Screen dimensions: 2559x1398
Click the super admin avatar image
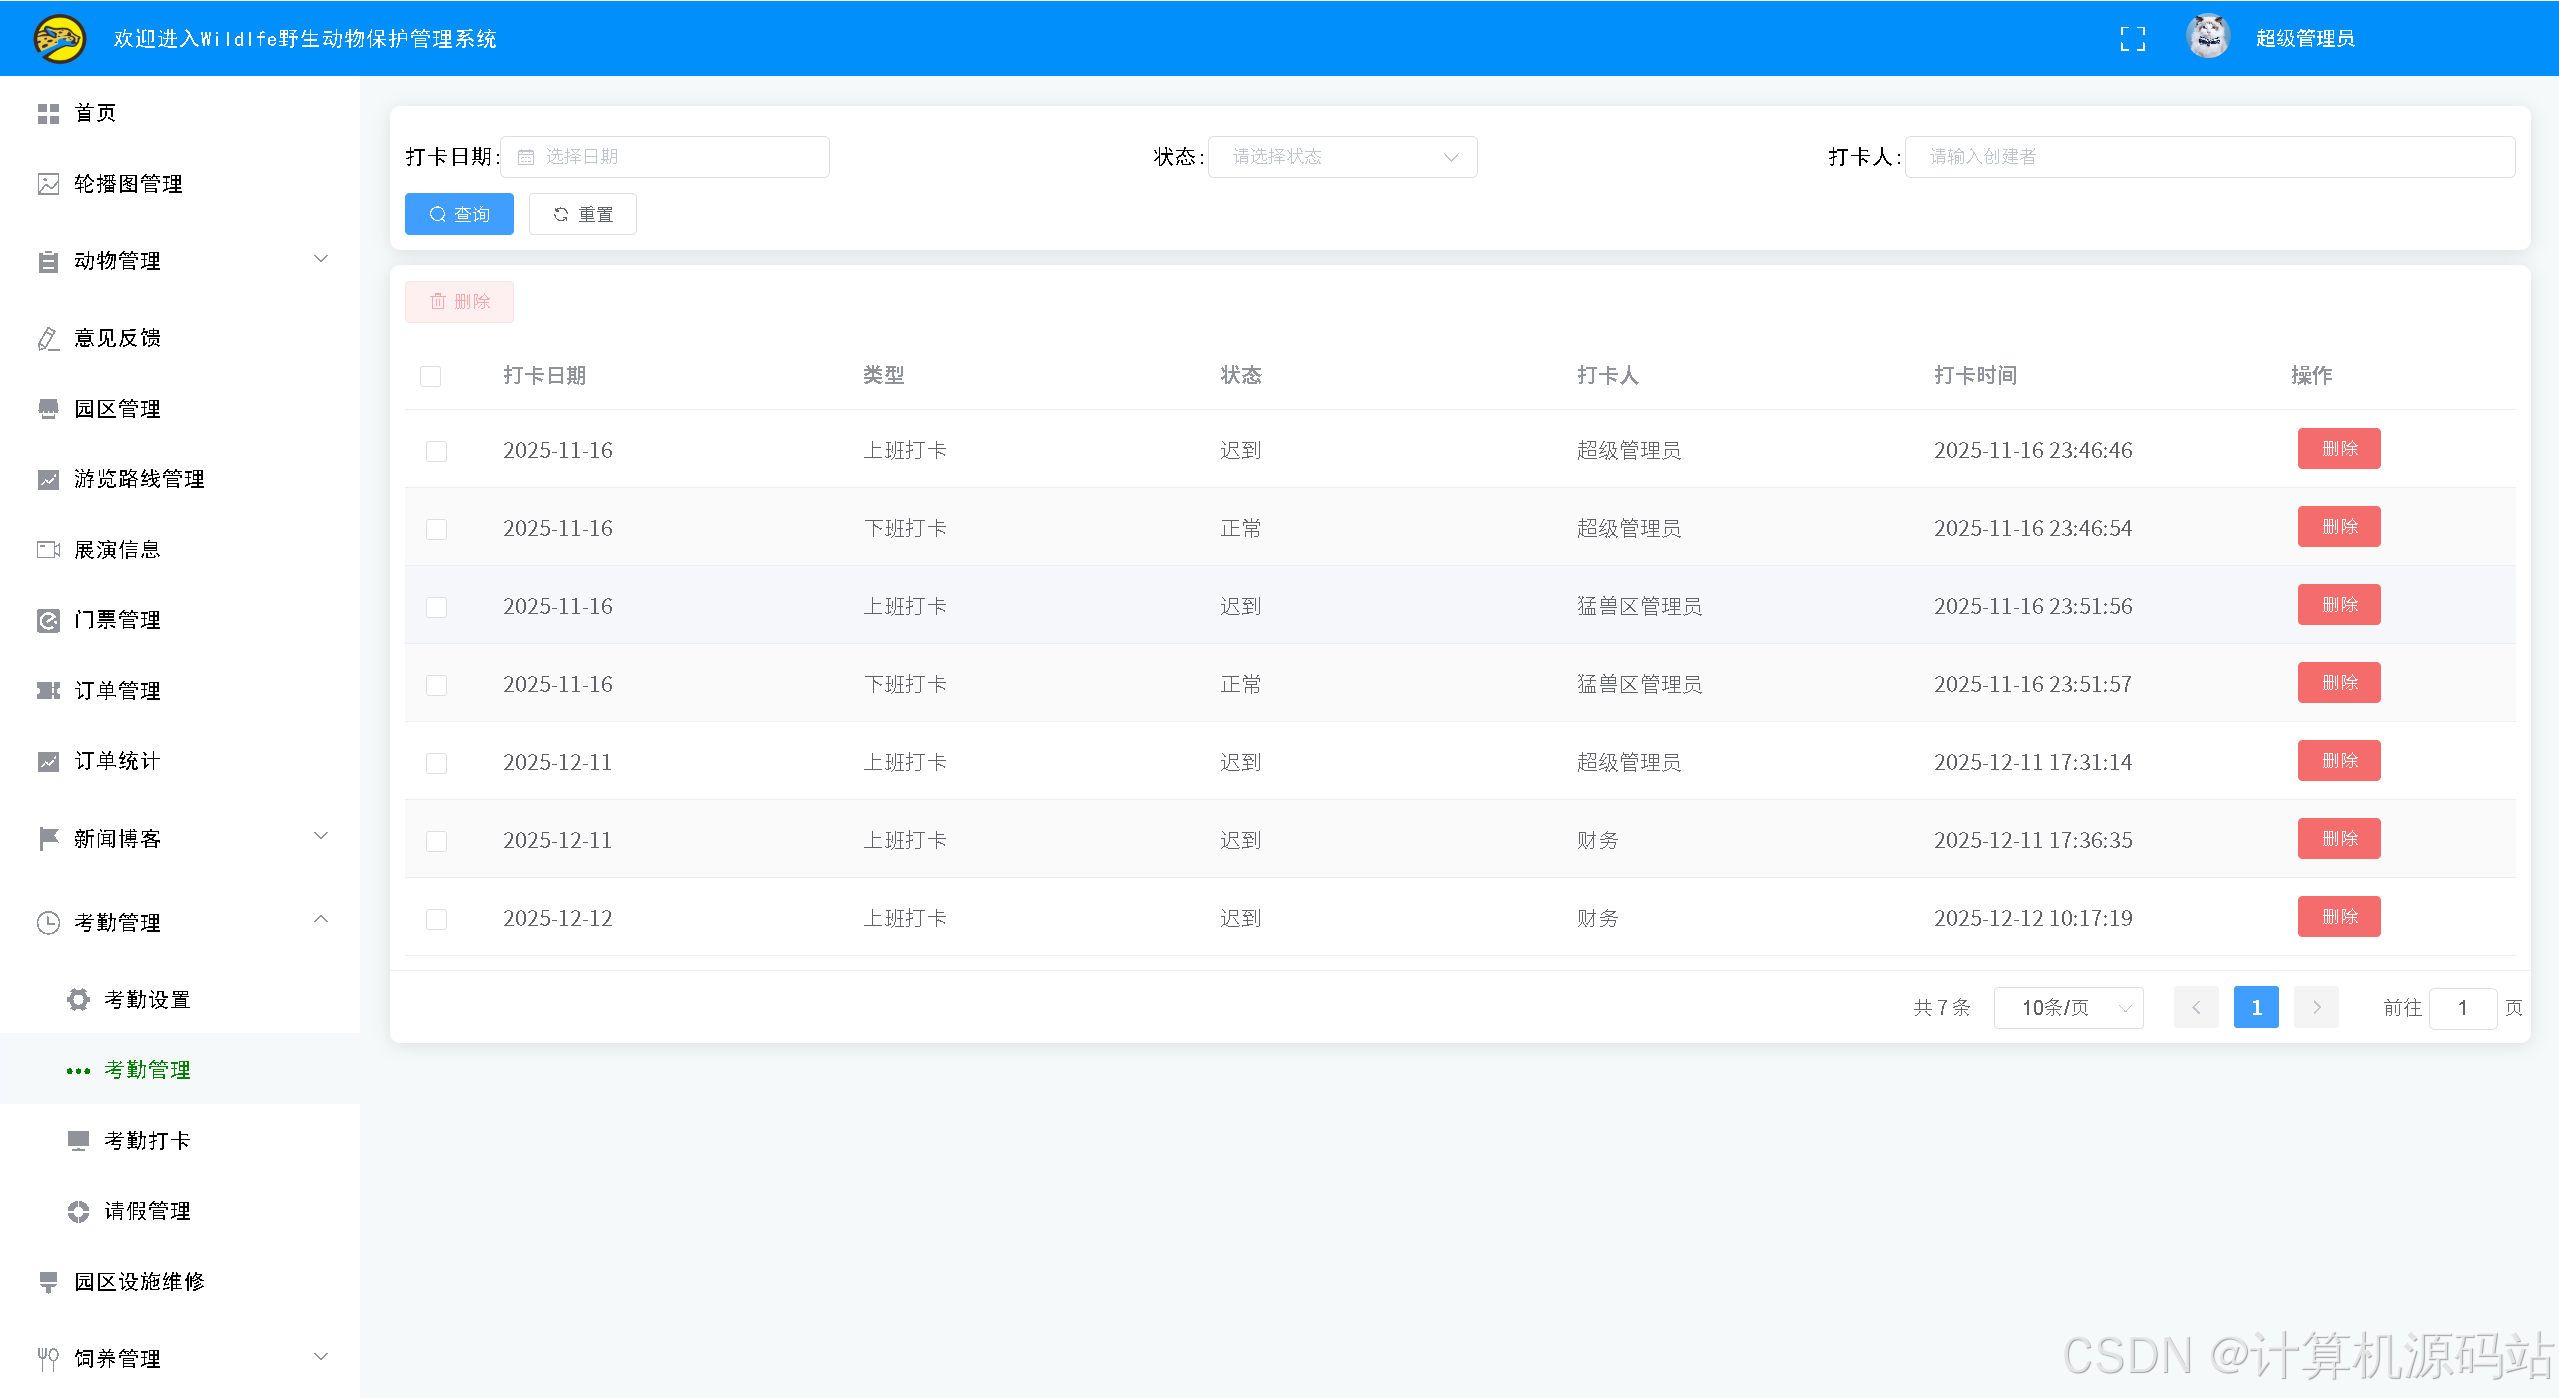click(2208, 38)
